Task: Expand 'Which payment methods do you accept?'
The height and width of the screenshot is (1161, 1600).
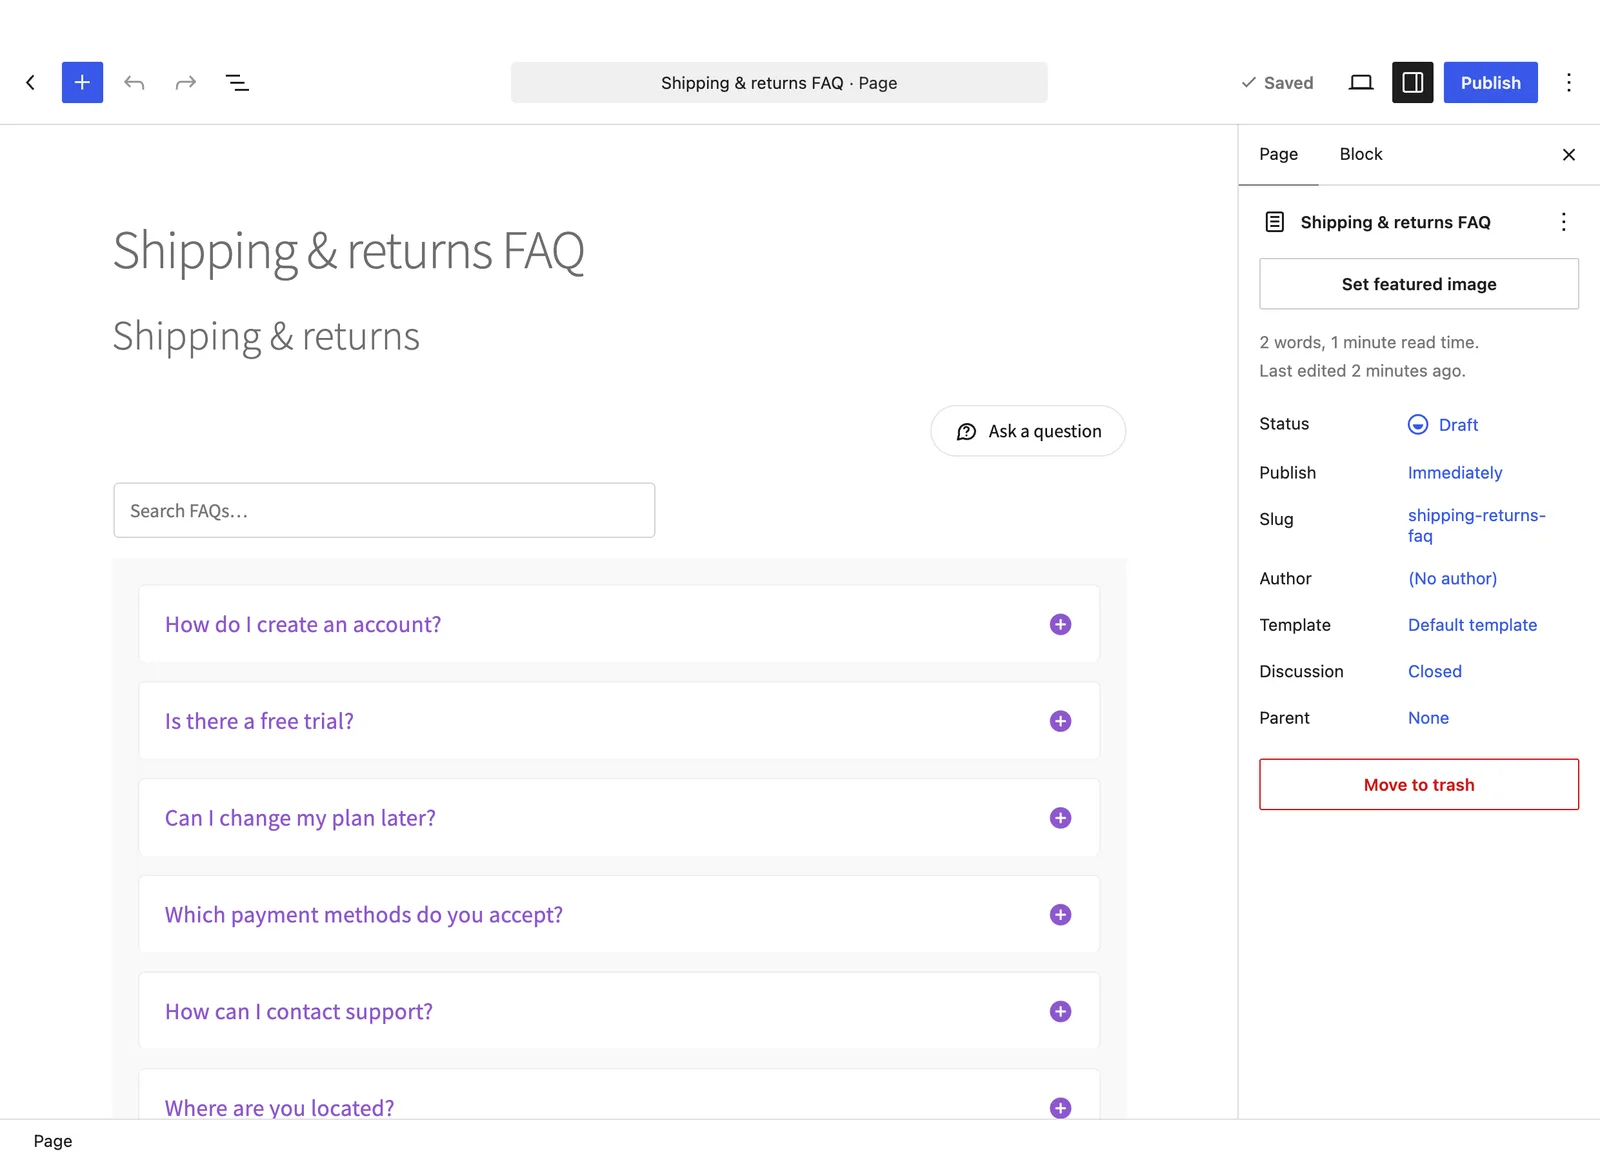Action: click(x=619, y=914)
